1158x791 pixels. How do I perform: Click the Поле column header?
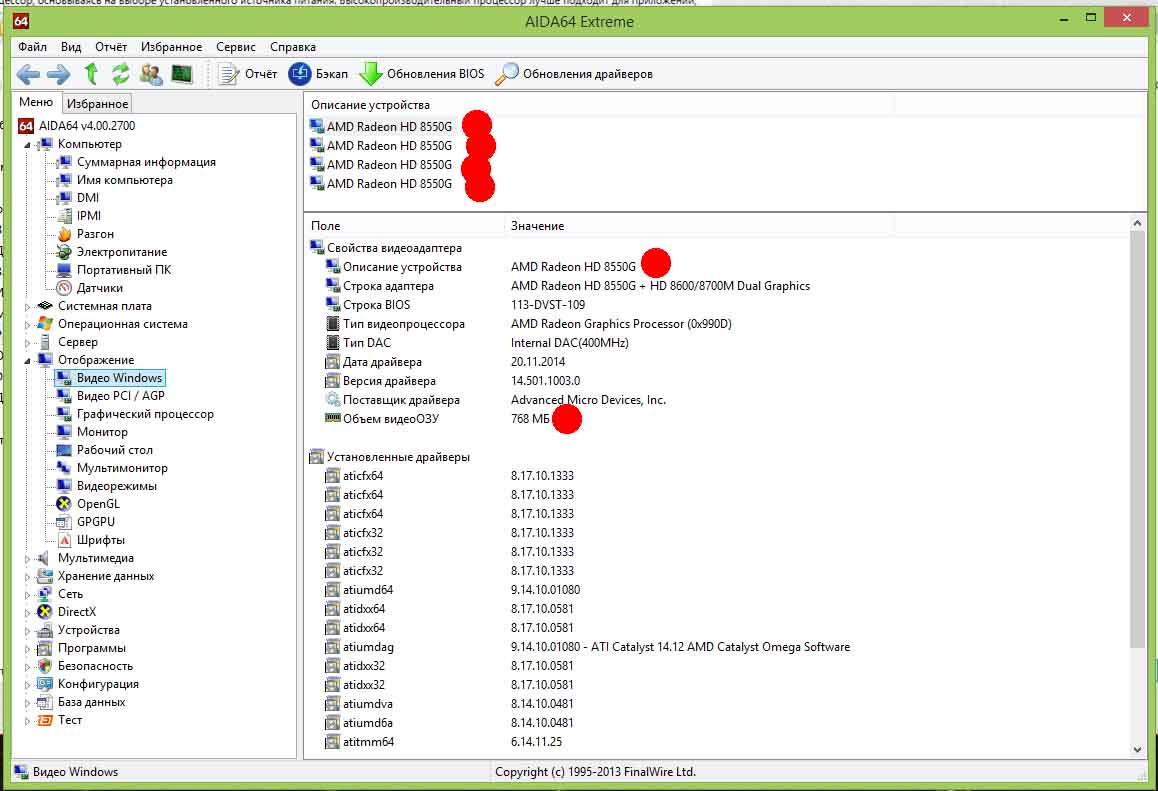404,225
